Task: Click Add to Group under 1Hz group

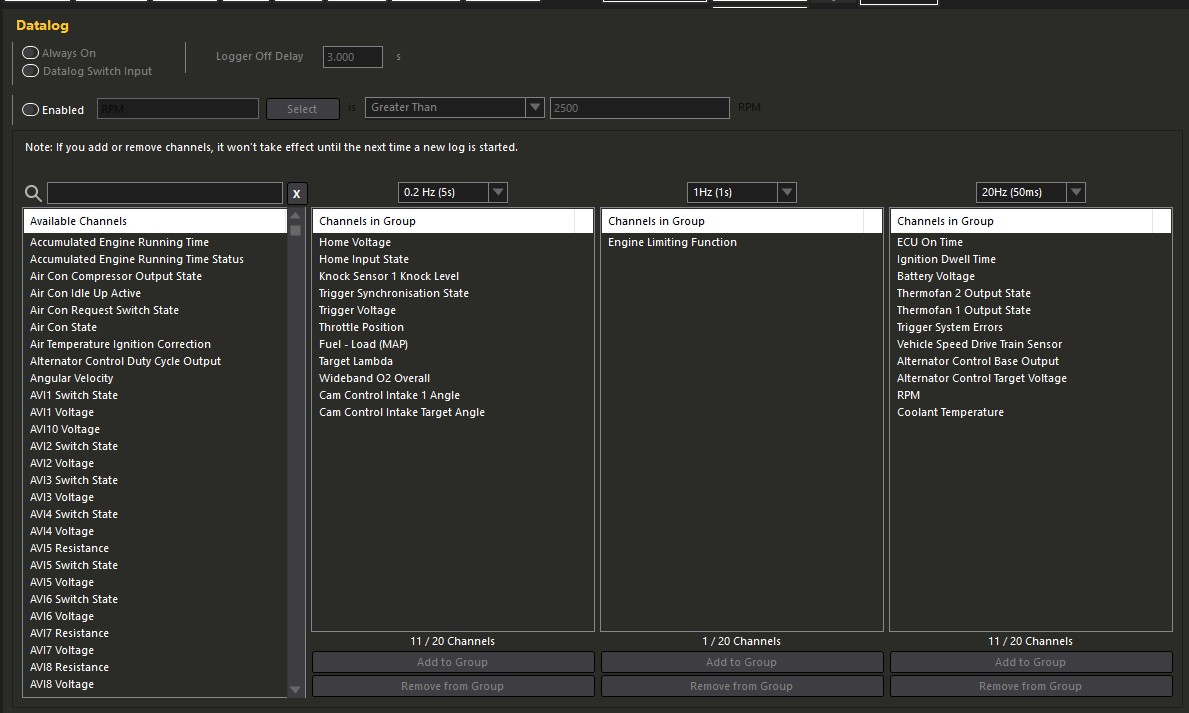Action: click(x=742, y=662)
